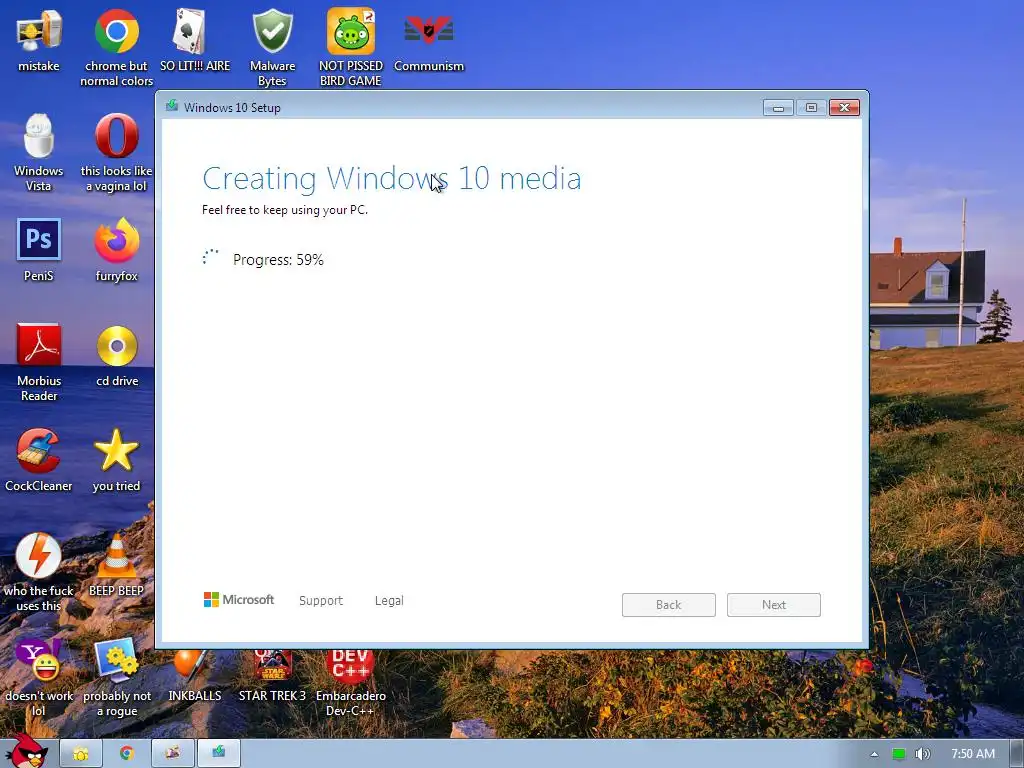Screen dimensions: 1024x768
Task: Open the "chrome but normal colors" icon
Action: click(116, 31)
